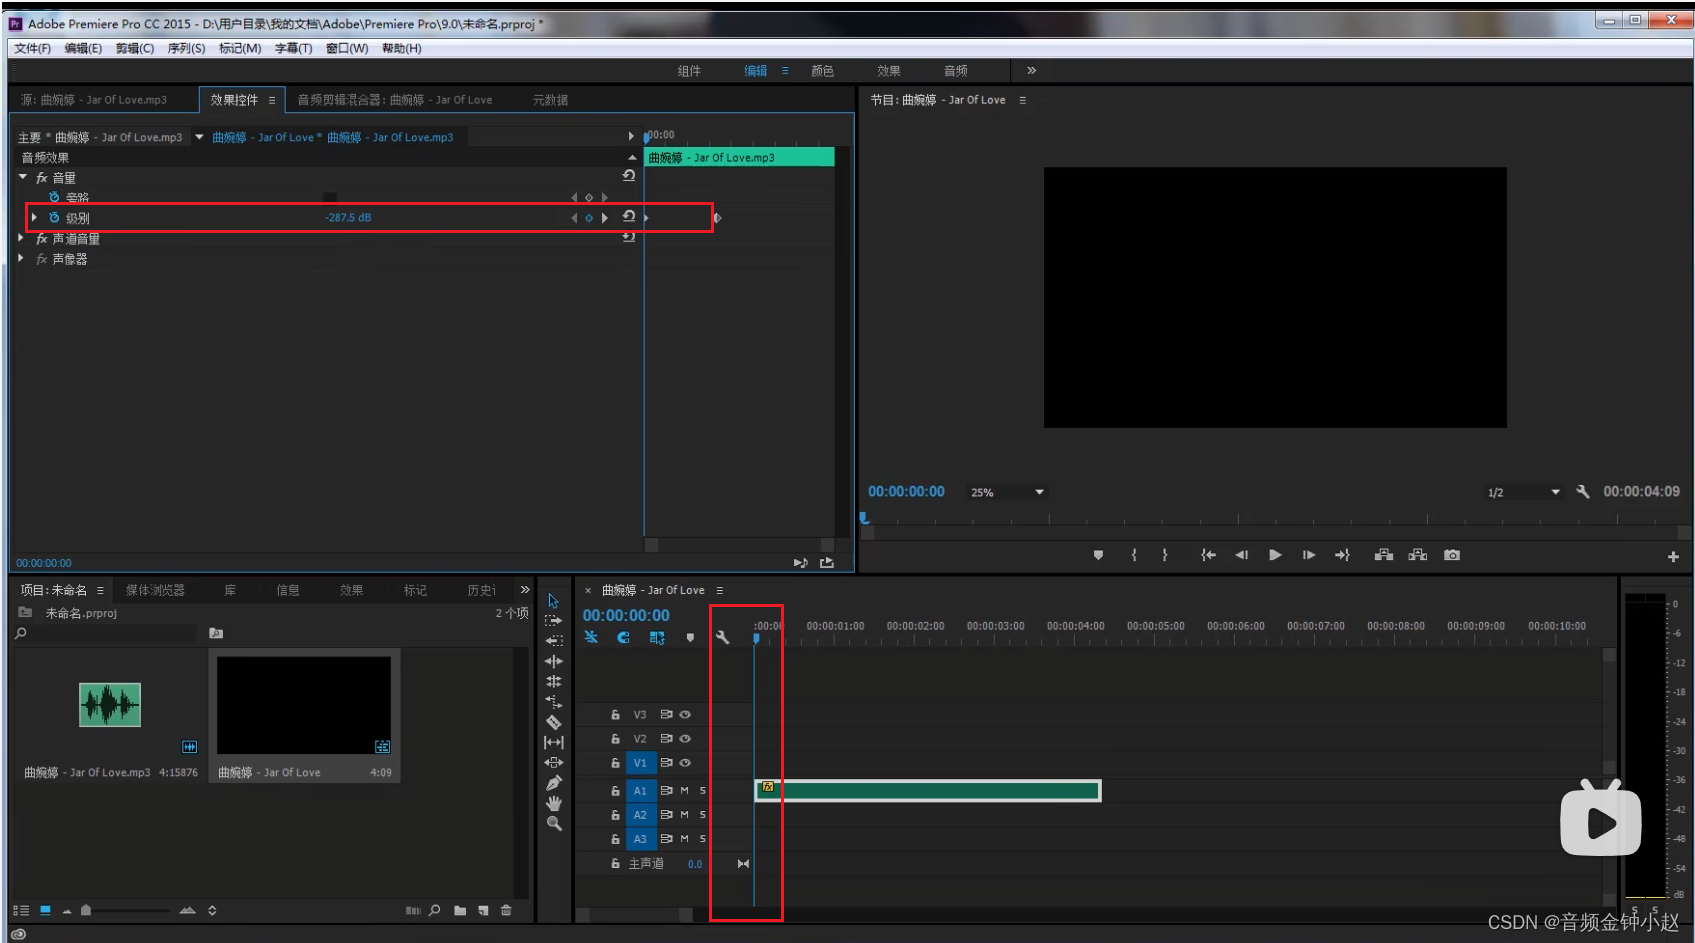This screenshot has width=1695, height=943.
Task: Expand the 级别 parameter
Action: [34, 217]
